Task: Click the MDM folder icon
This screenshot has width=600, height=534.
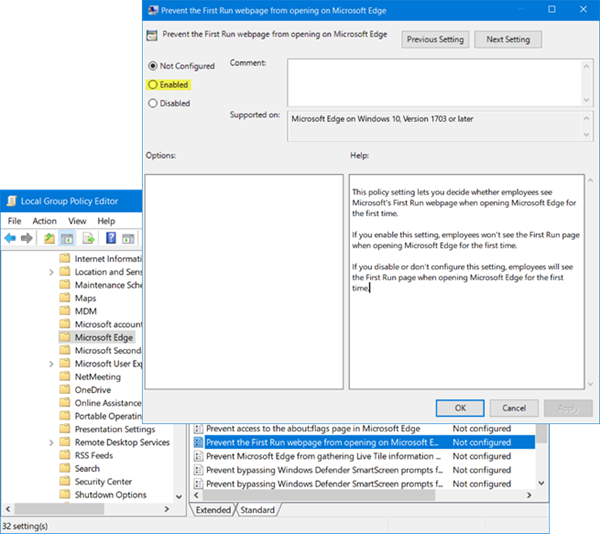Action: pos(65,311)
